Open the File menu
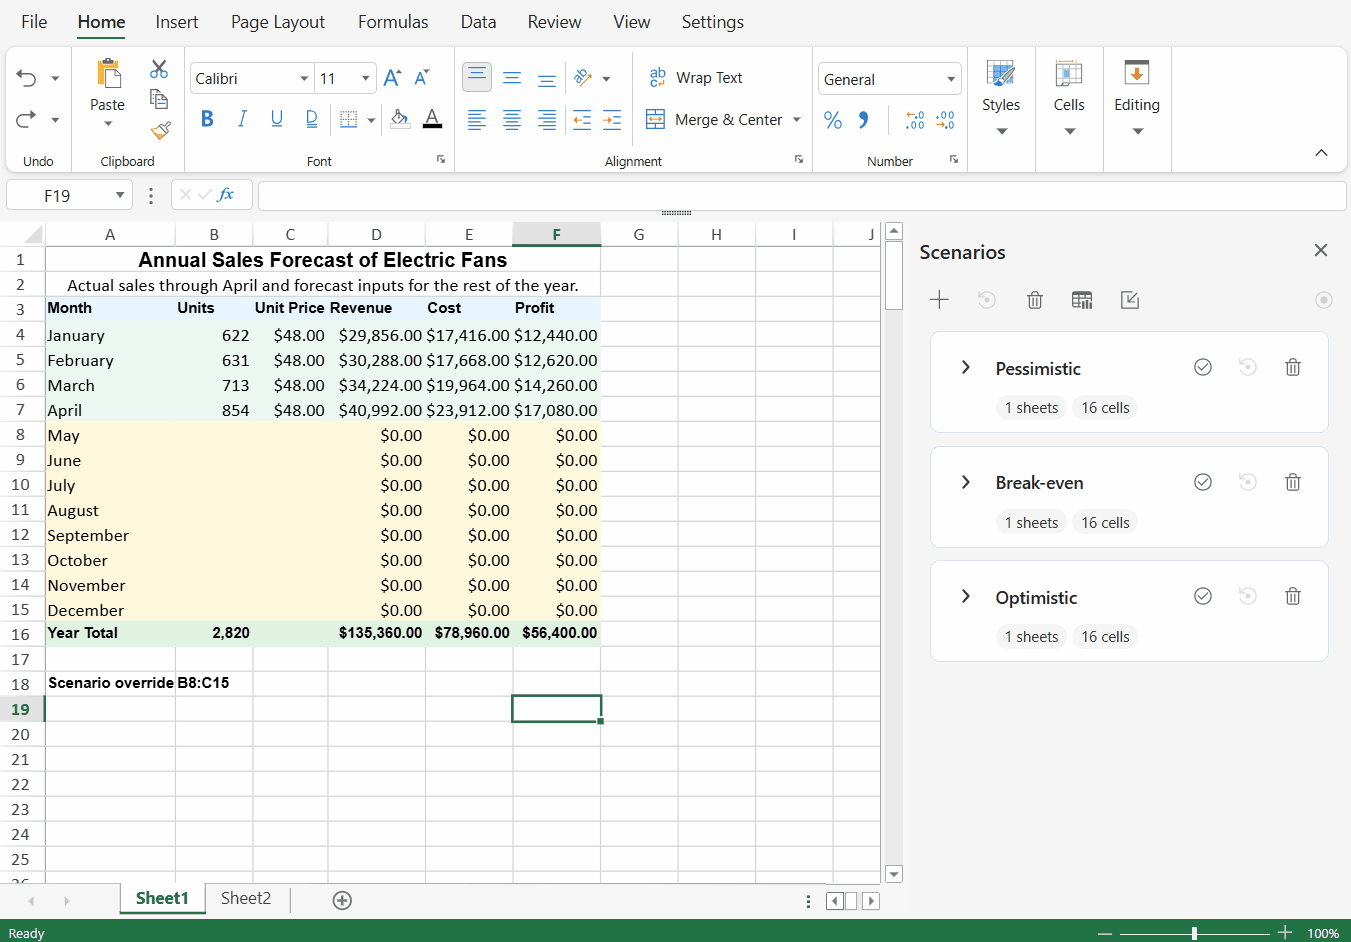This screenshot has height=942, width=1351. tap(34, 22)
